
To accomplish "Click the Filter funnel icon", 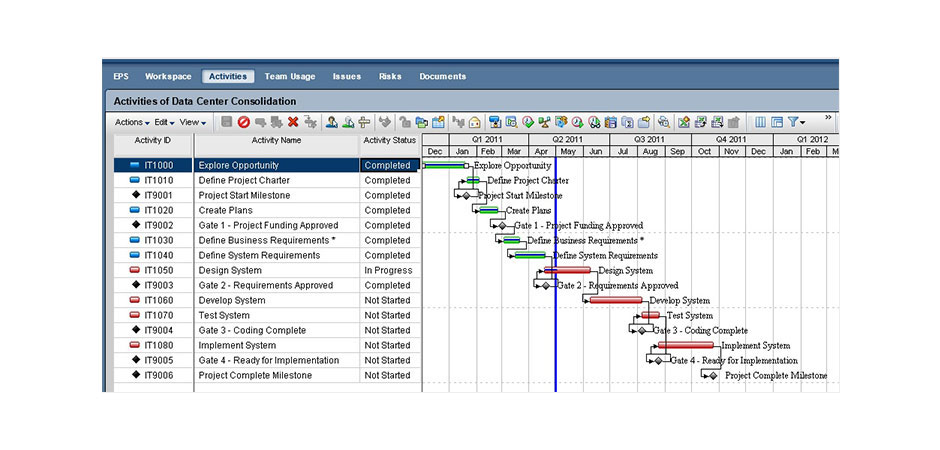I will (795, 122).
